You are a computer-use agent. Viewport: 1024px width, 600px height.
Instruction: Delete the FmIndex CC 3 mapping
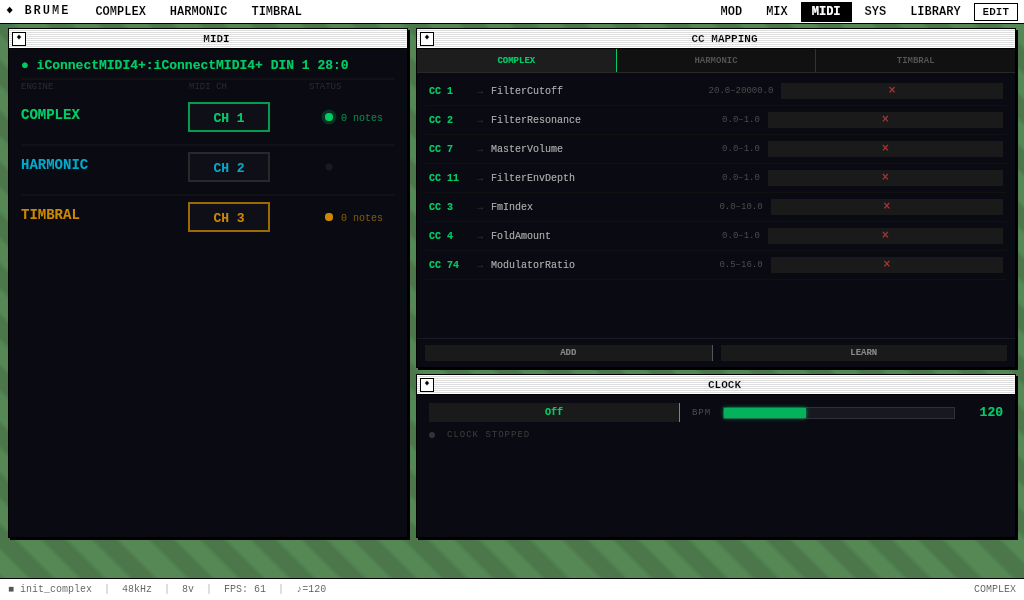pyautogui.click(x=888, y=207)
